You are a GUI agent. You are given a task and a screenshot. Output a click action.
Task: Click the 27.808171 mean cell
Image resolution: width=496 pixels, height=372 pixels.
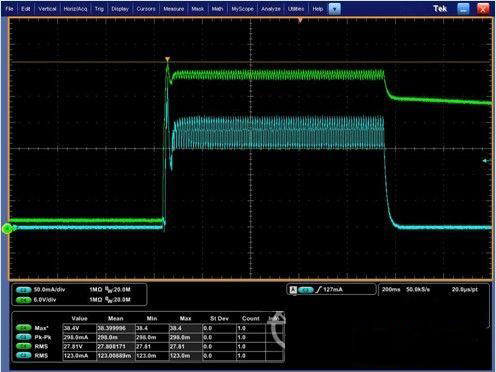click(x=116, y=347)
